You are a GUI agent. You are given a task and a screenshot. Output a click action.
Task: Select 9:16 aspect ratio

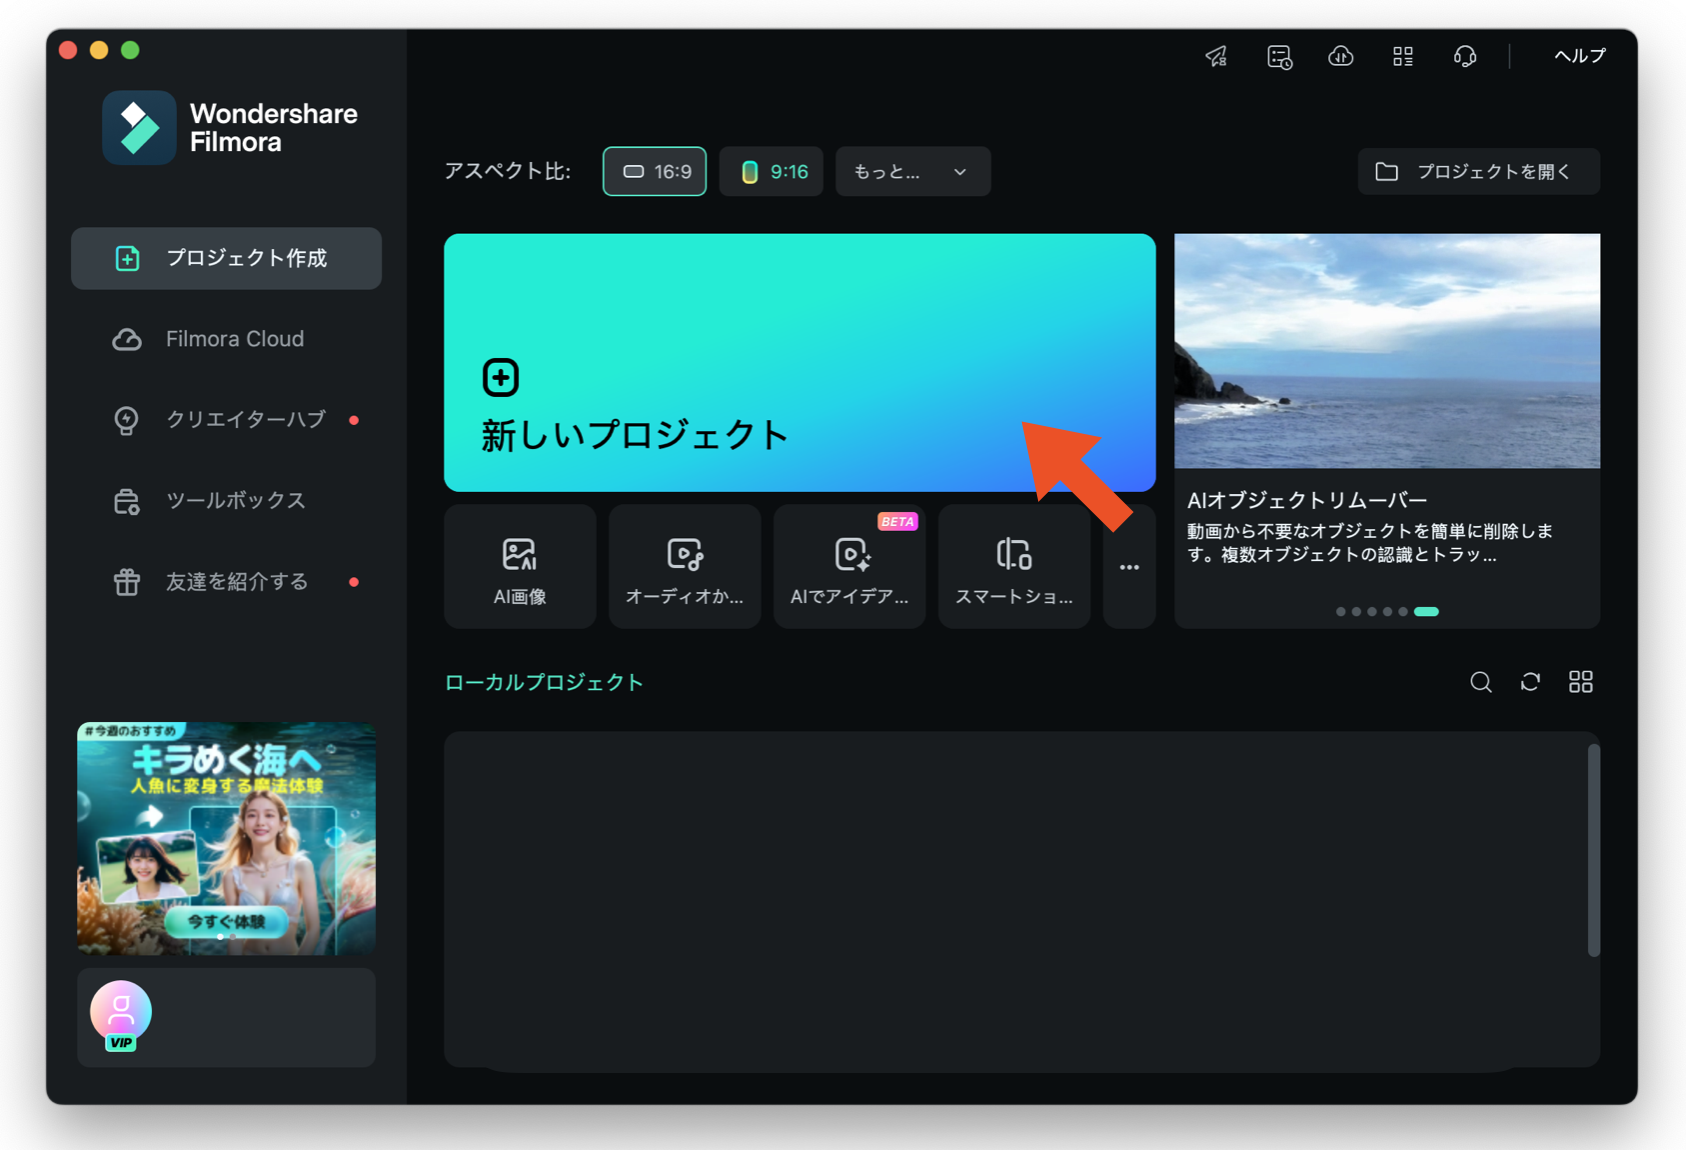pos(771,171)
